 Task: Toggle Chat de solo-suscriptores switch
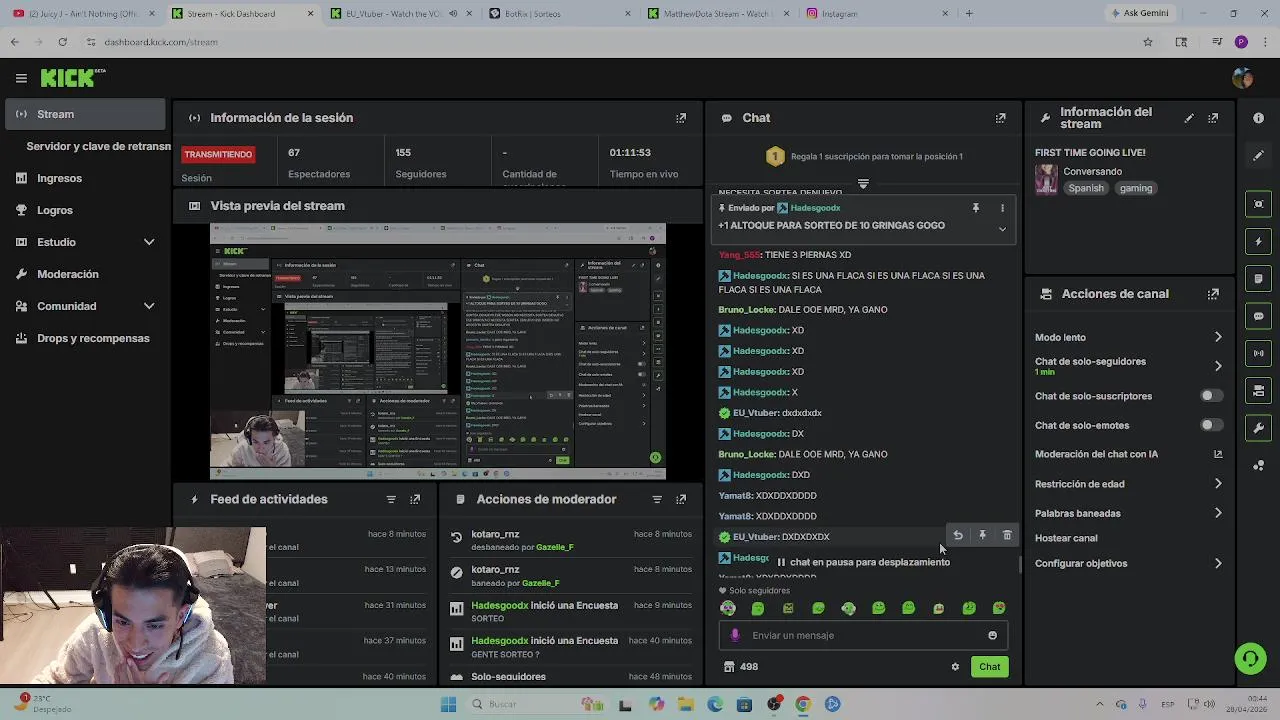[1210, 396]
